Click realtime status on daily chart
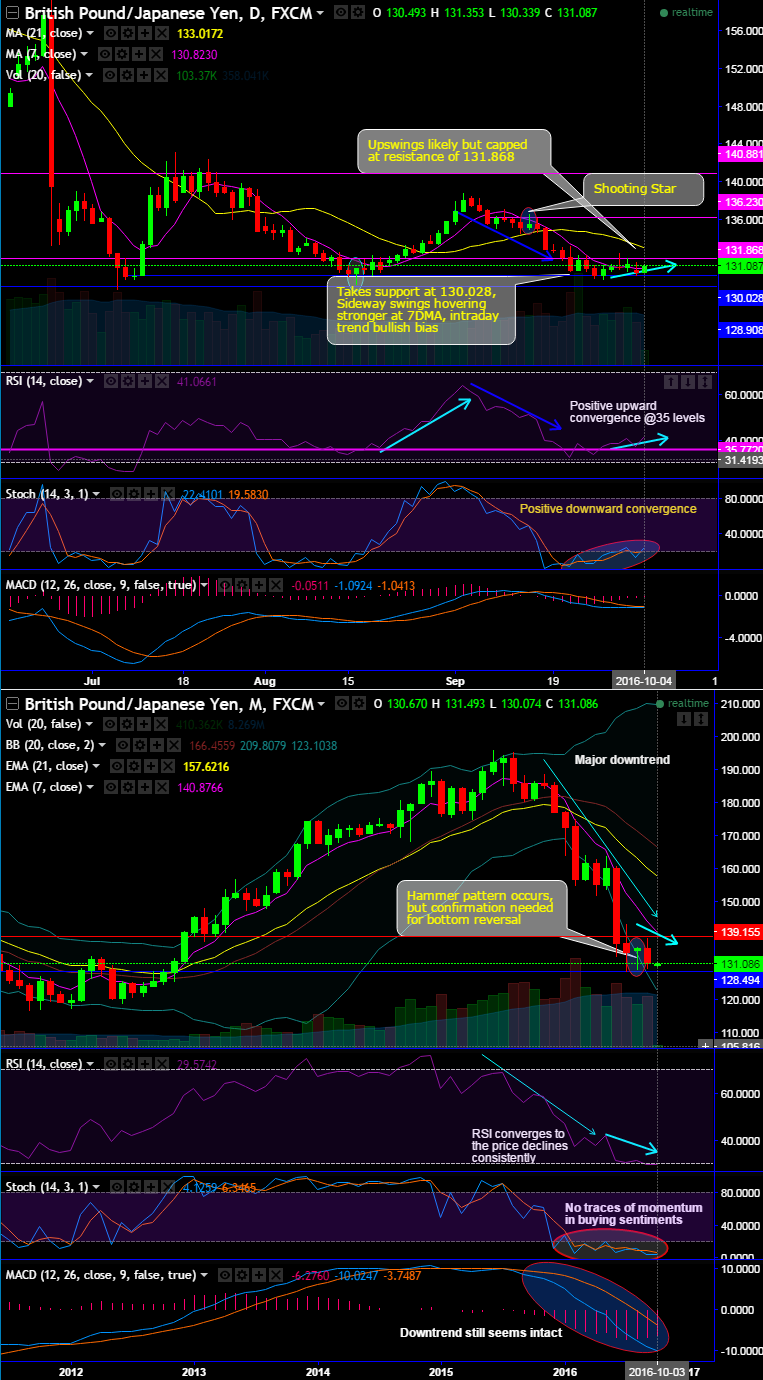This screenshot has width=763, height=1380. (x=685, y=13)
